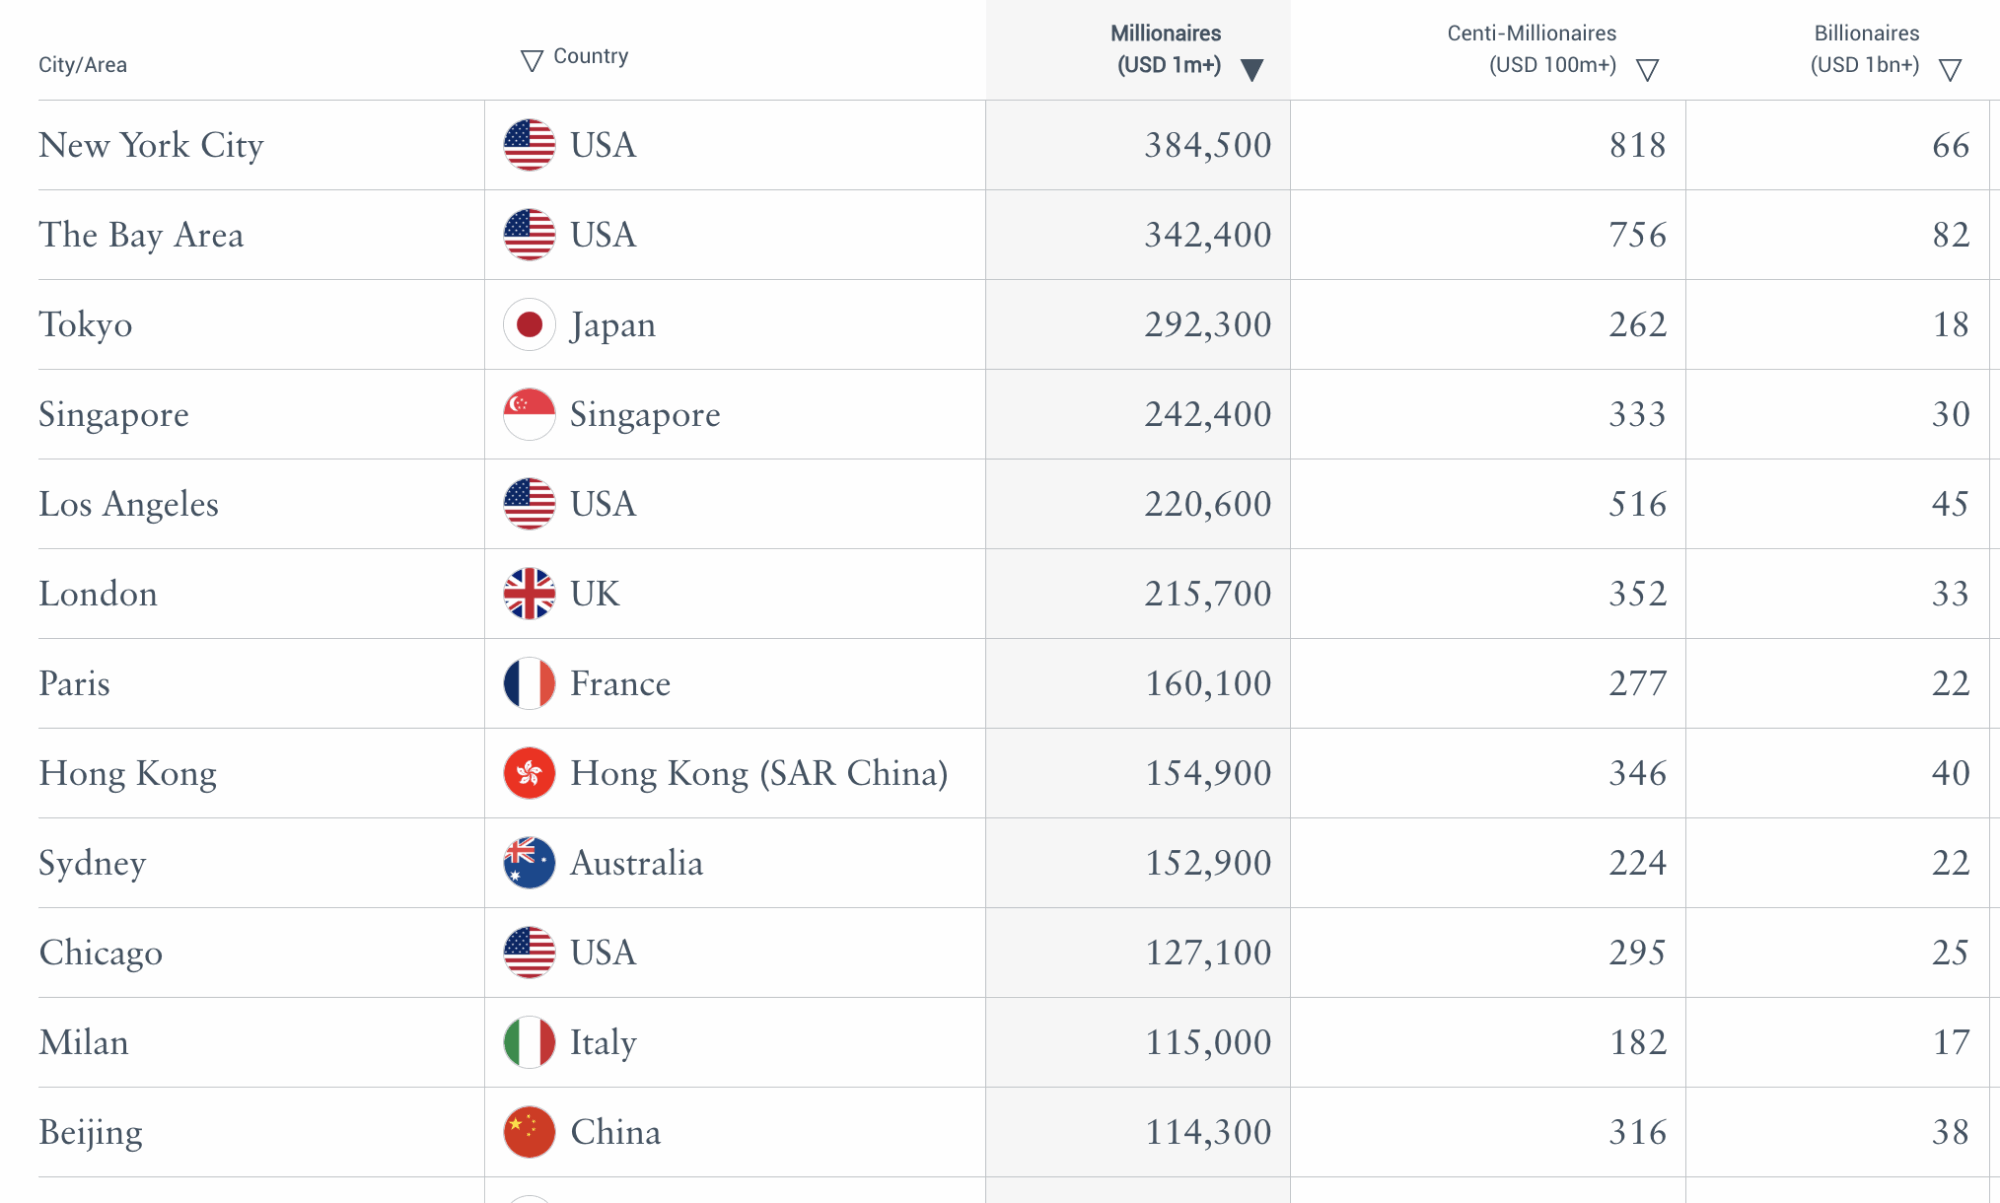This screenshot has height=1203, width=2000.
Task: Click the Hong Kong city name
Action: point(128,773)
